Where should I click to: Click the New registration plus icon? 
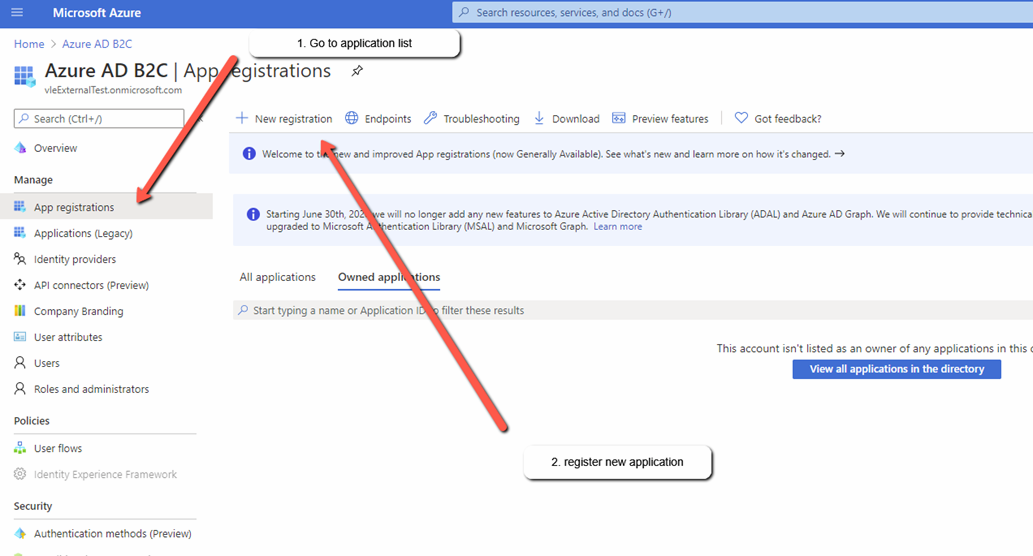[242, 118]
